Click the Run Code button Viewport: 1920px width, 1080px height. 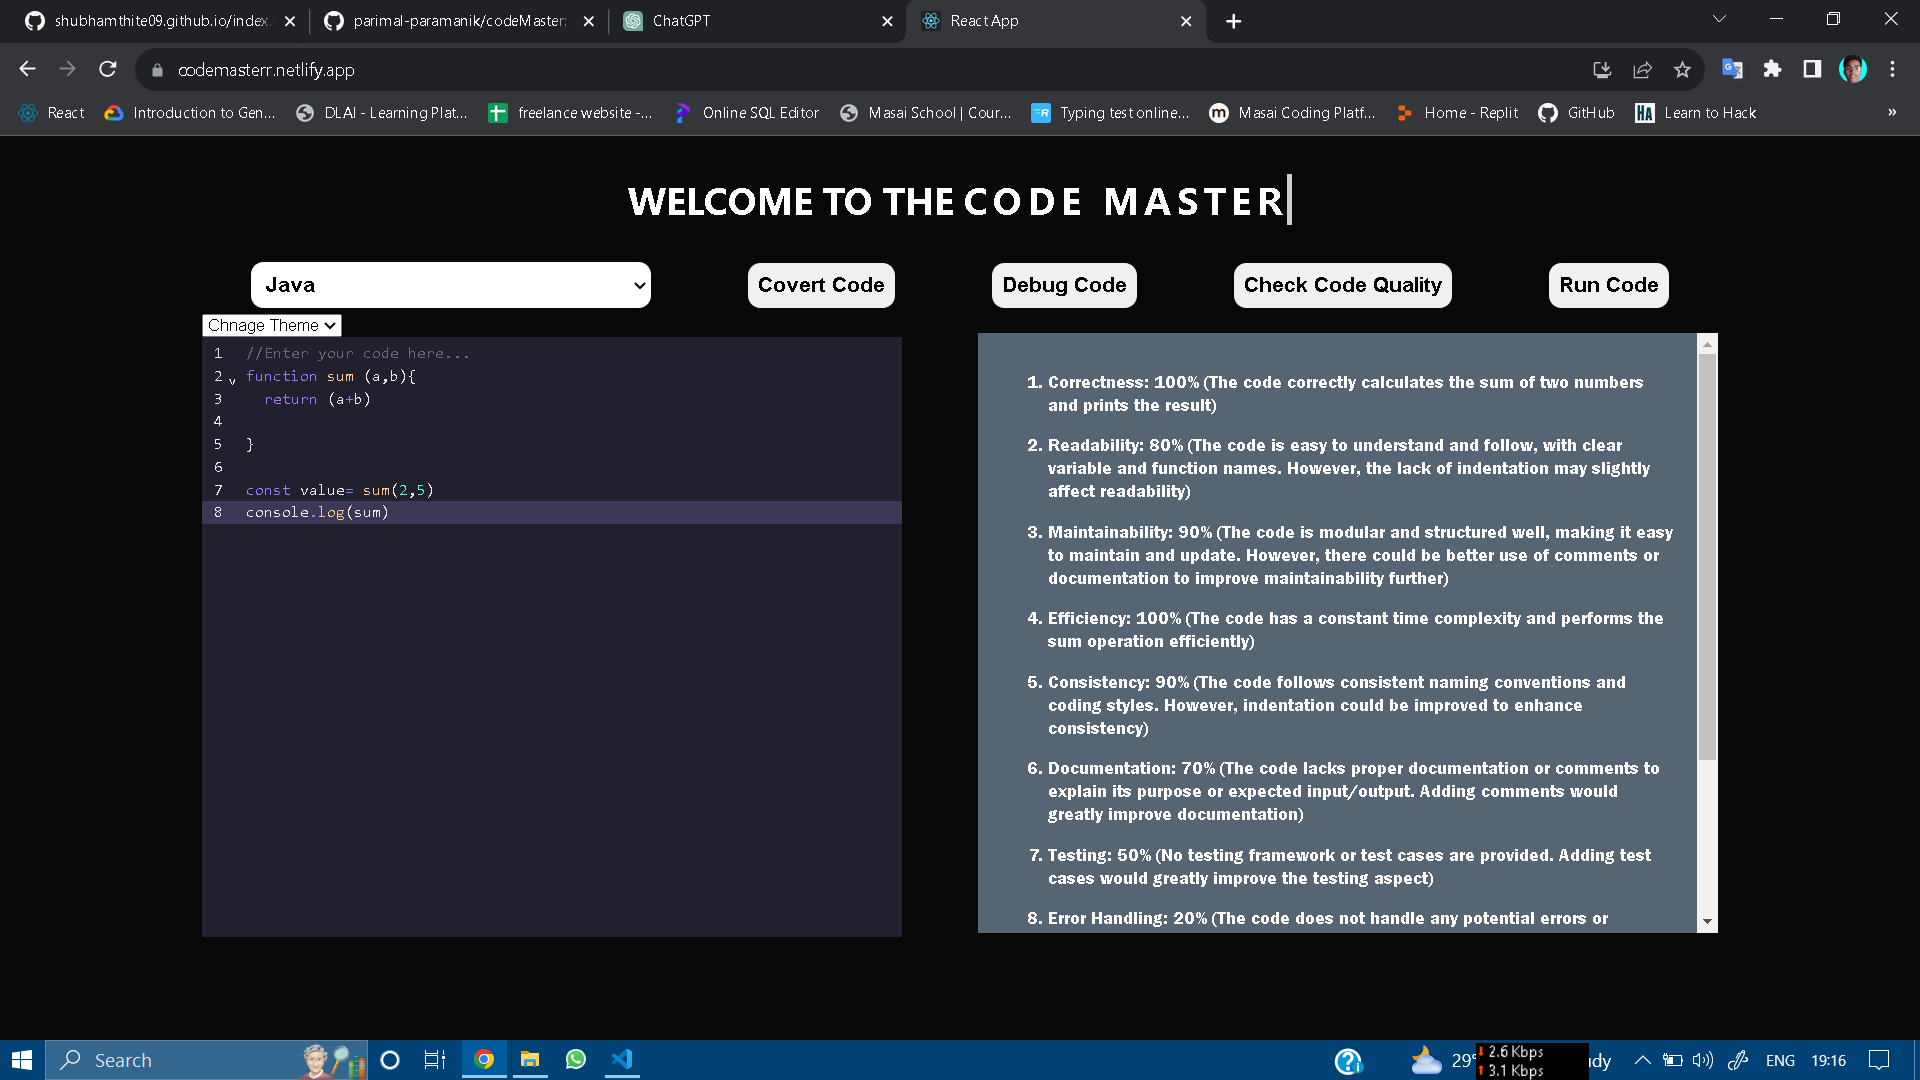1607,285
